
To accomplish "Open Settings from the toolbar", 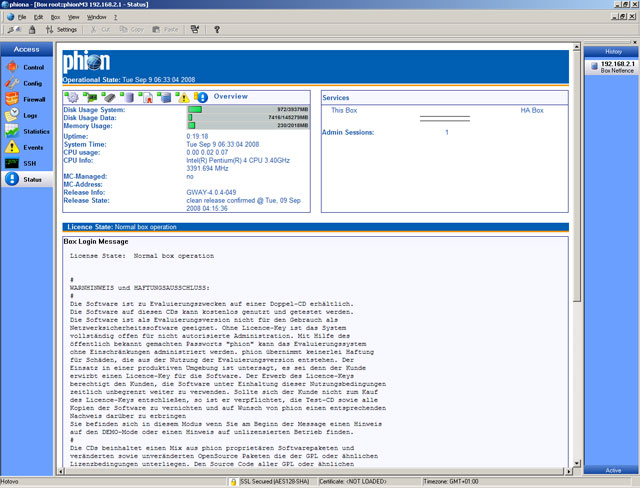I will tap(61, 30).
